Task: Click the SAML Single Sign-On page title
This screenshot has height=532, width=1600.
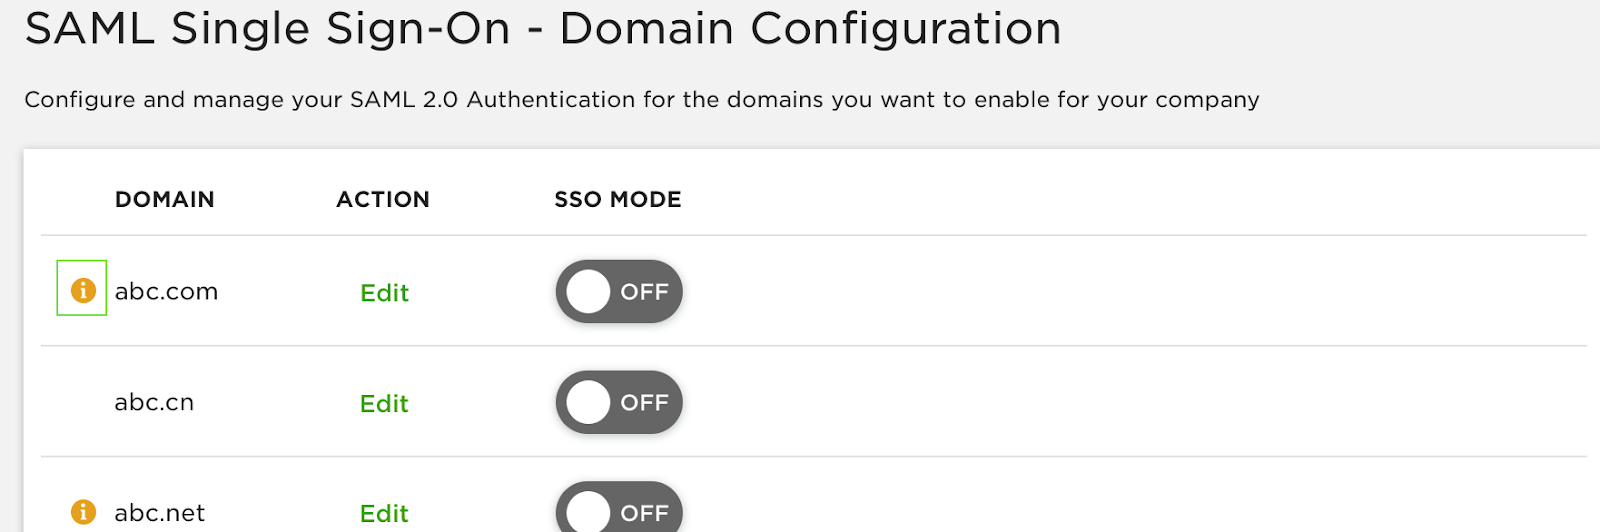Action: 543,29
